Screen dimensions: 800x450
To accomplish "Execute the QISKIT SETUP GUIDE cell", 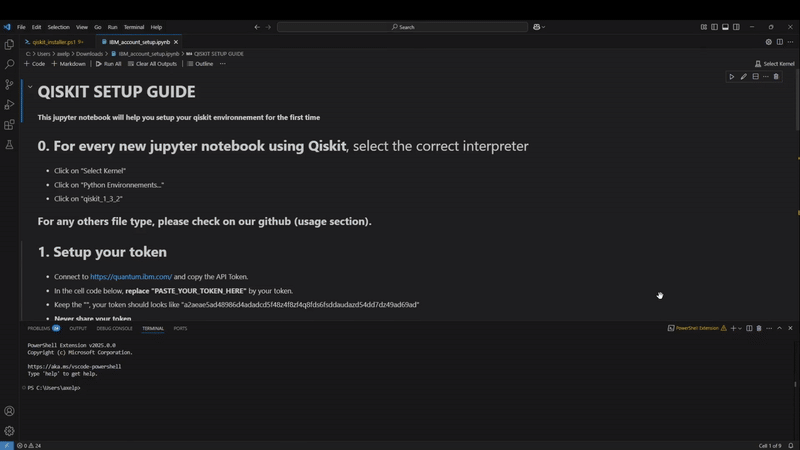I will point(732,77).
